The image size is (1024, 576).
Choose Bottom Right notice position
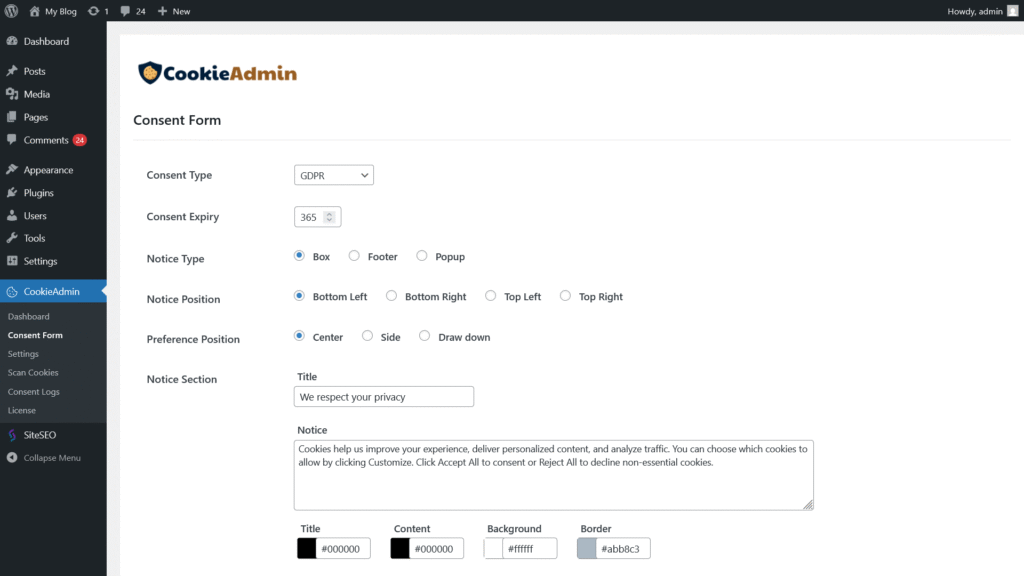tap(391, 296)
